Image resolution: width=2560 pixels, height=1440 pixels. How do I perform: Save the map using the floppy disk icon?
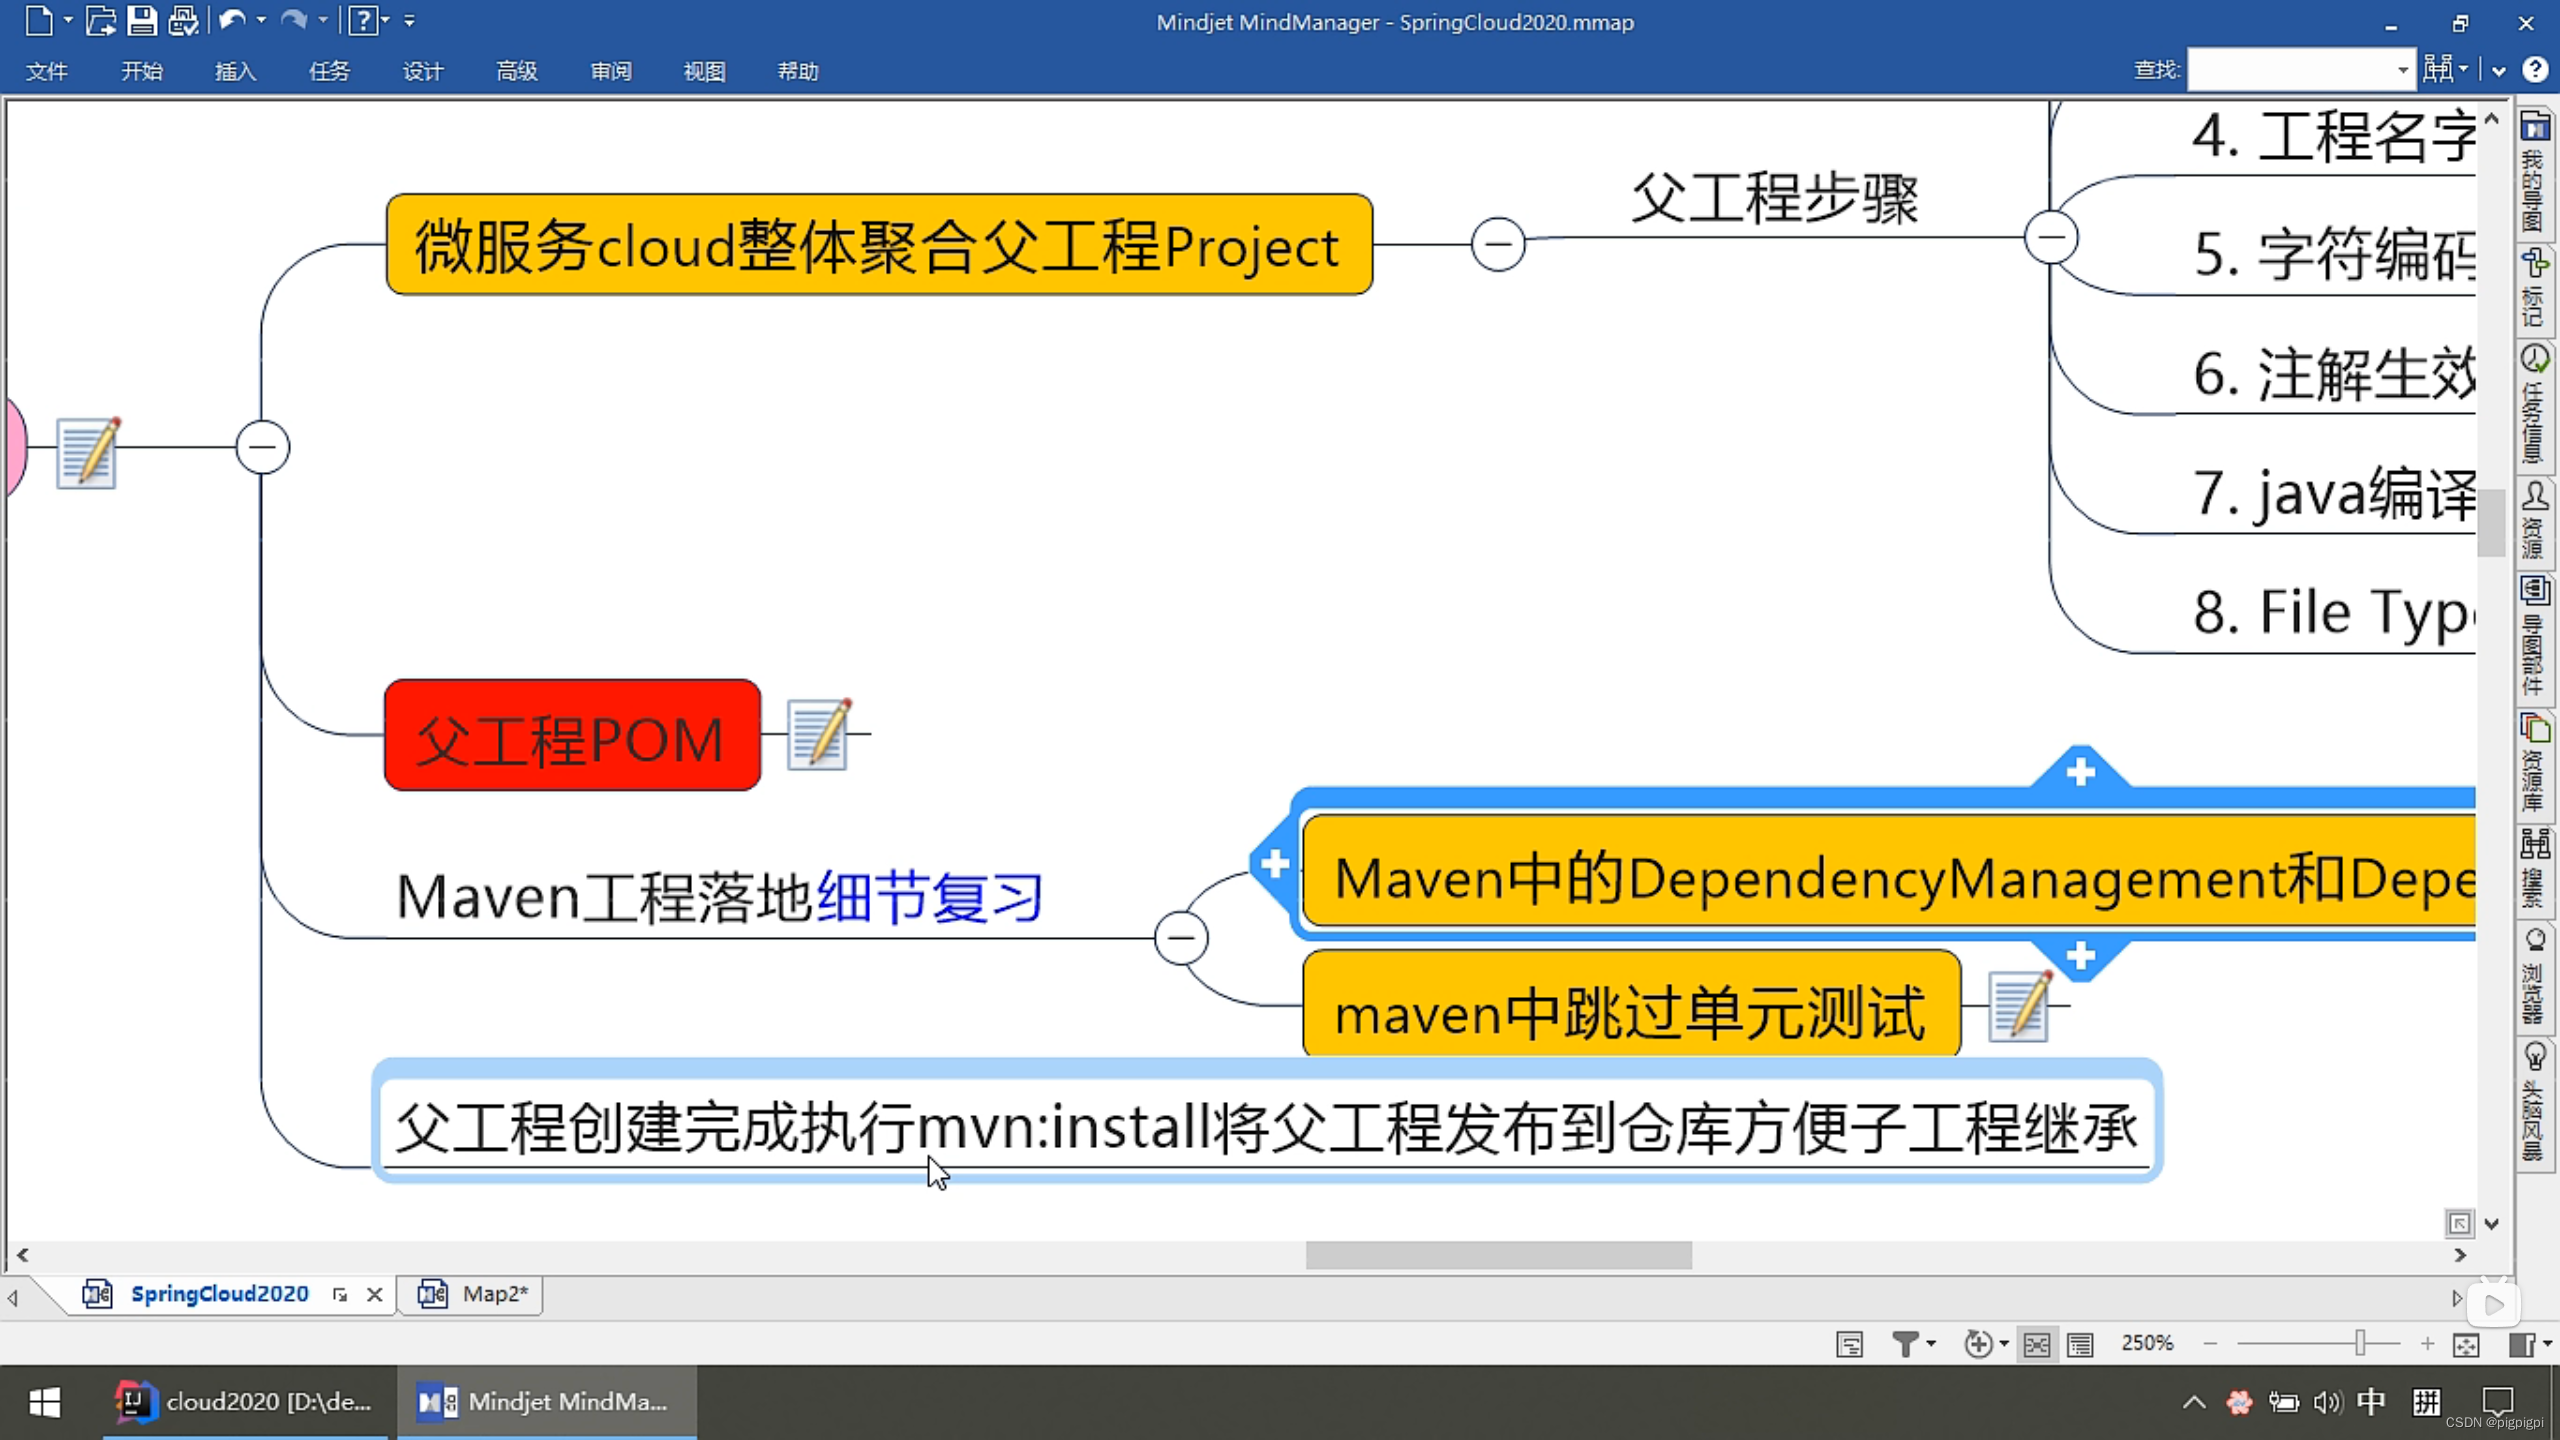141,21
